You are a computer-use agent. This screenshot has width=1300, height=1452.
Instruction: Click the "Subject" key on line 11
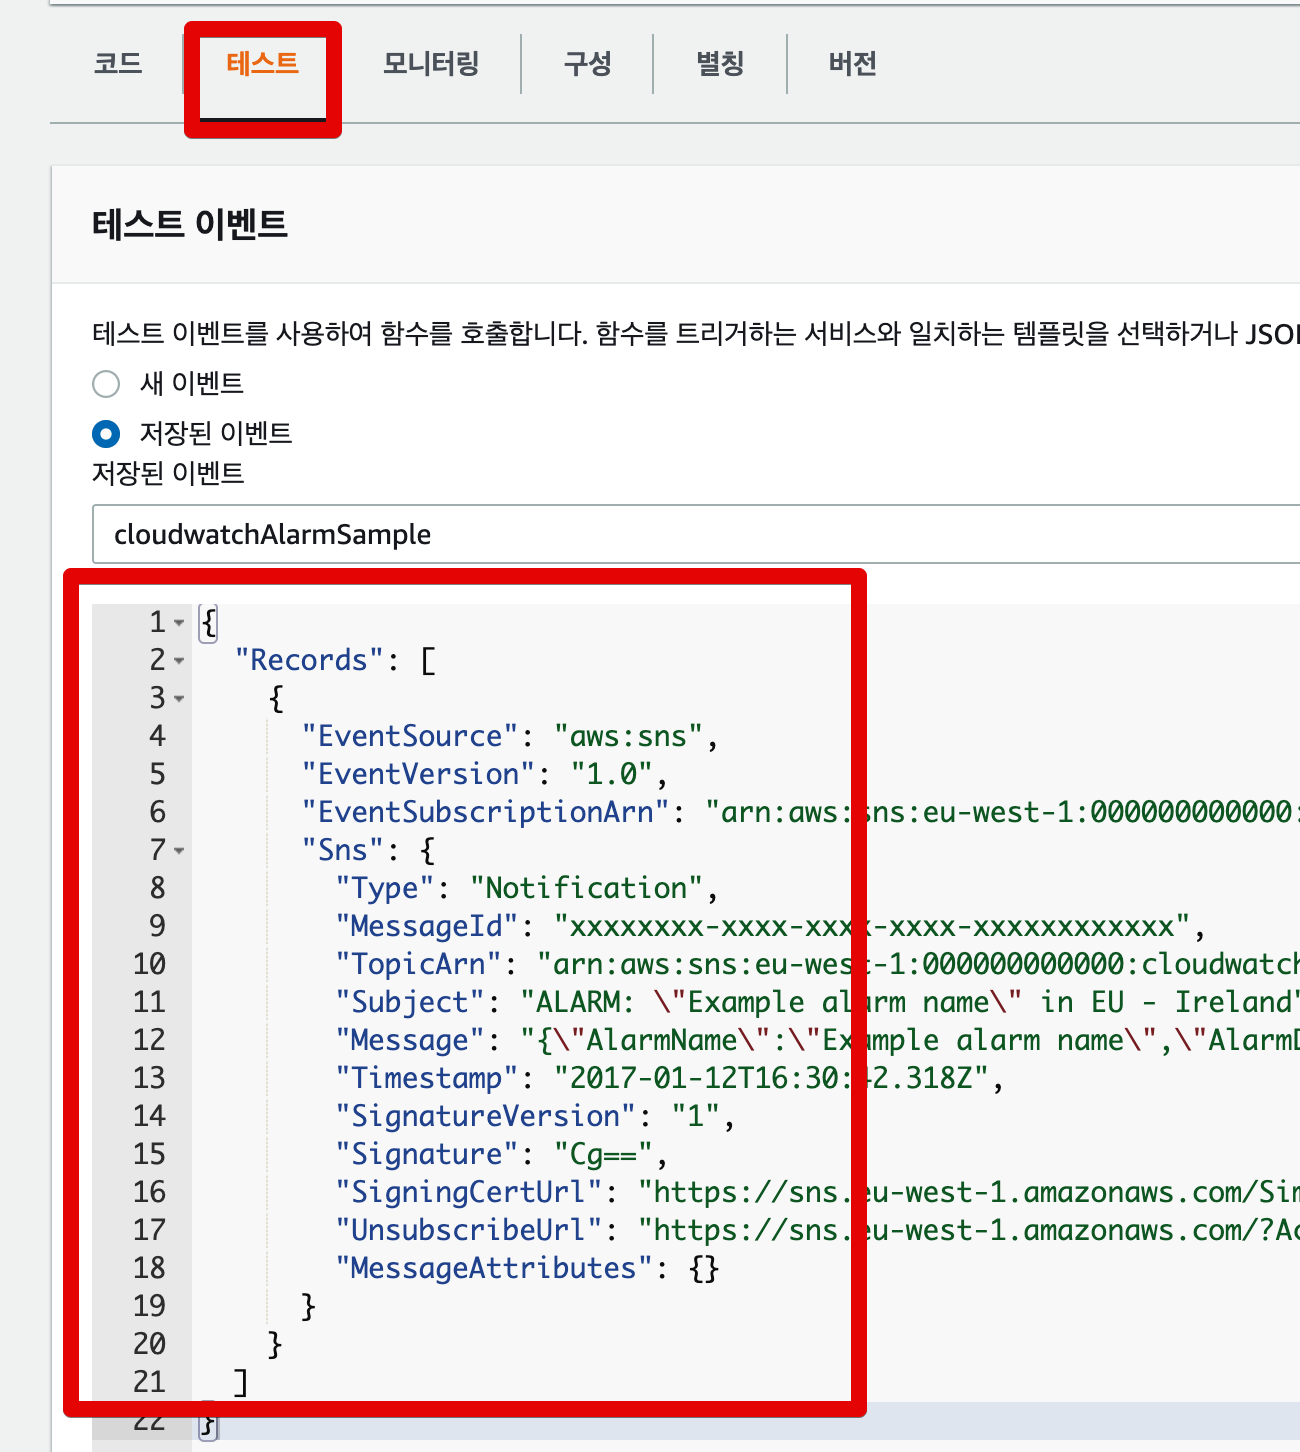(410, 1003)
